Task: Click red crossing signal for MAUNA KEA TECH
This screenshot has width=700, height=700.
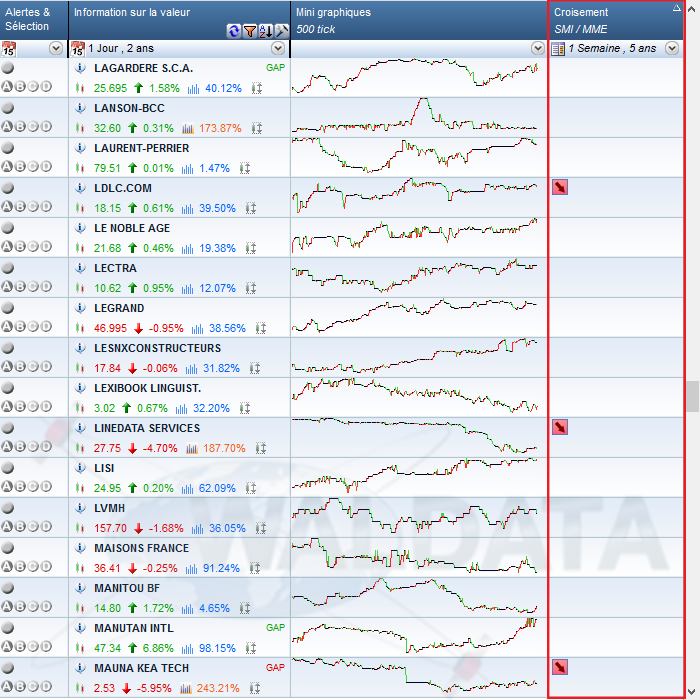Action: (560, 667)
